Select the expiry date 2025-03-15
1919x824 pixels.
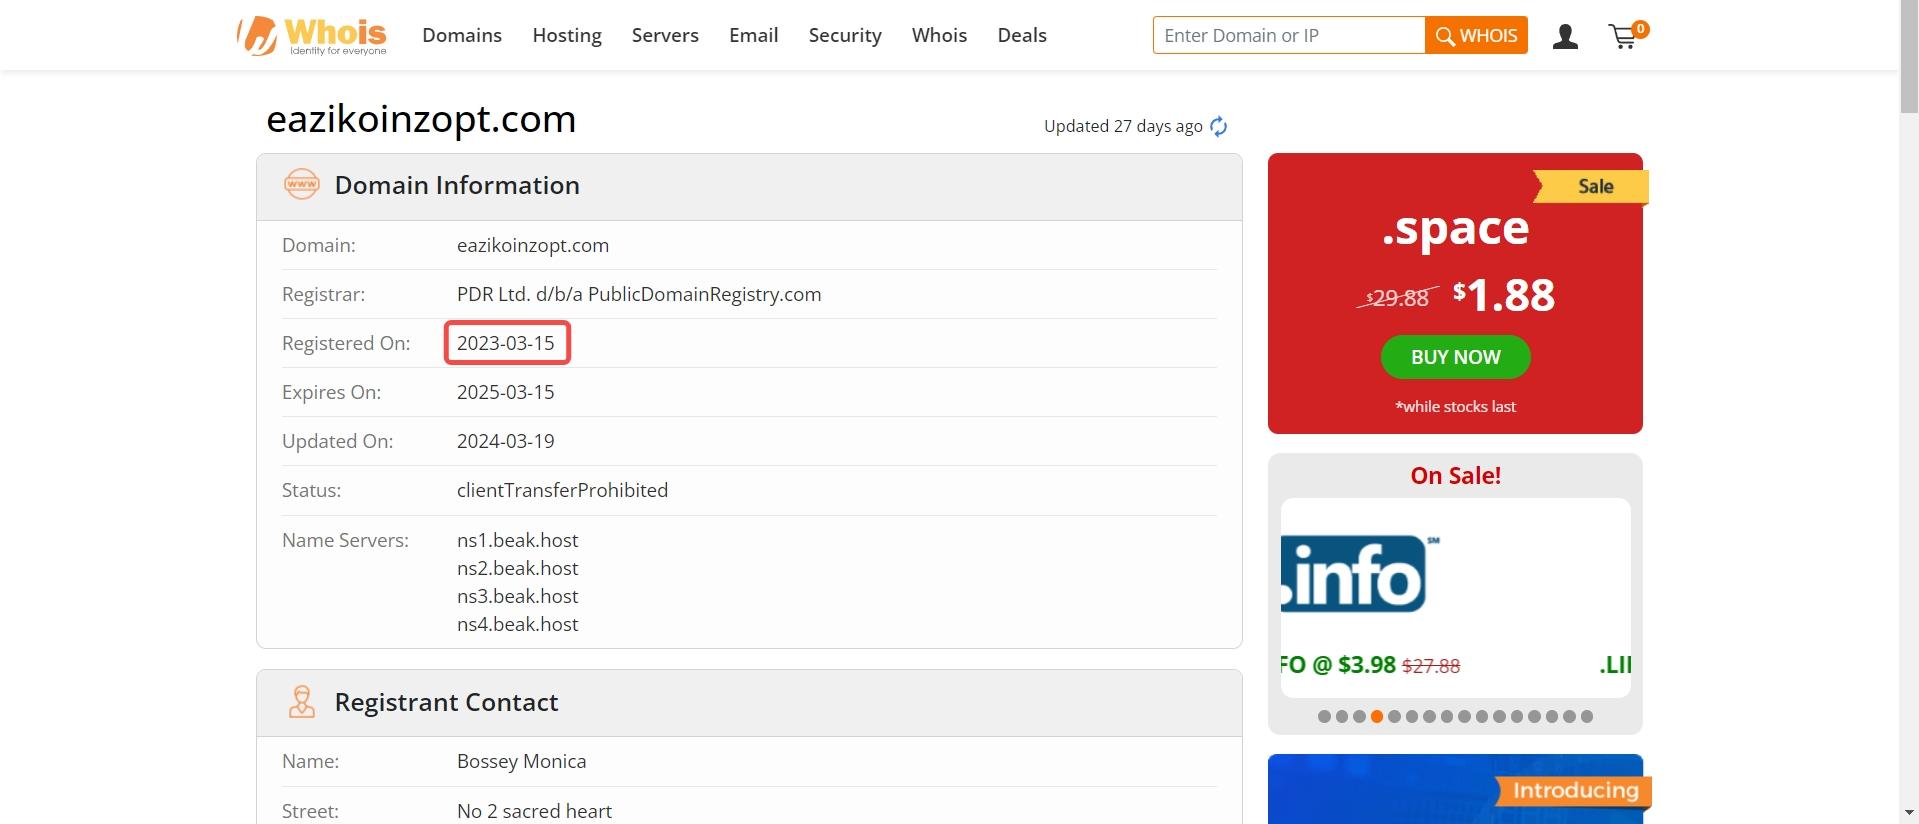506,392
